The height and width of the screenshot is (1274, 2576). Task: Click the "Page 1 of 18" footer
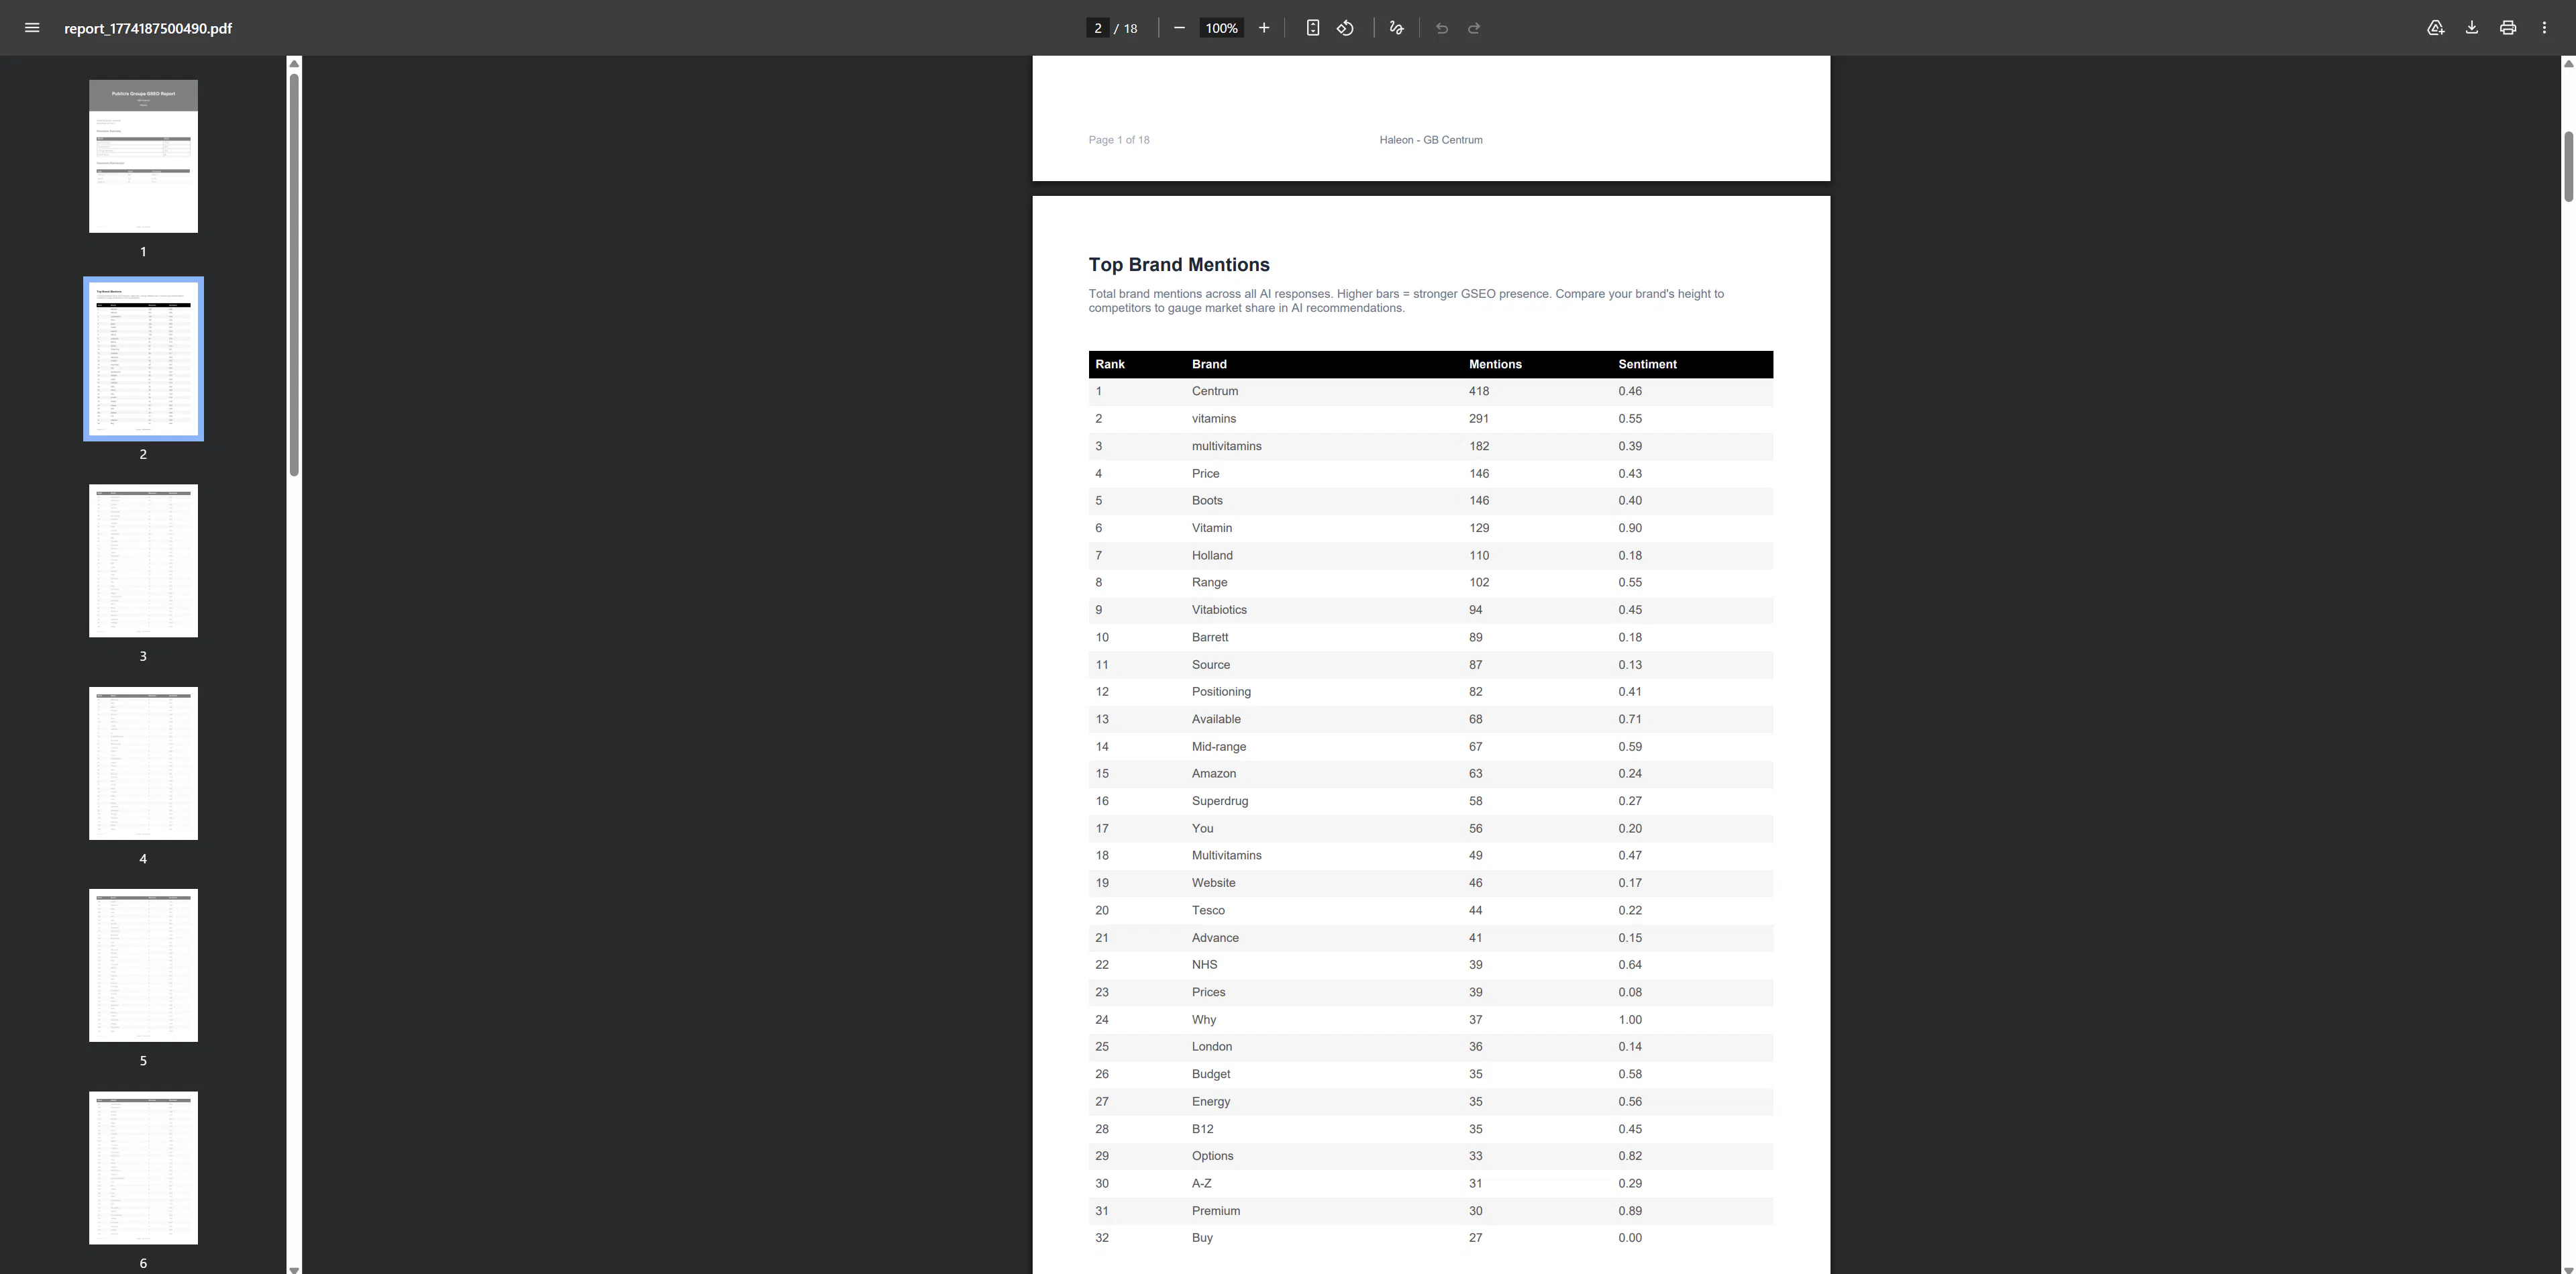tap(1119, 140)
